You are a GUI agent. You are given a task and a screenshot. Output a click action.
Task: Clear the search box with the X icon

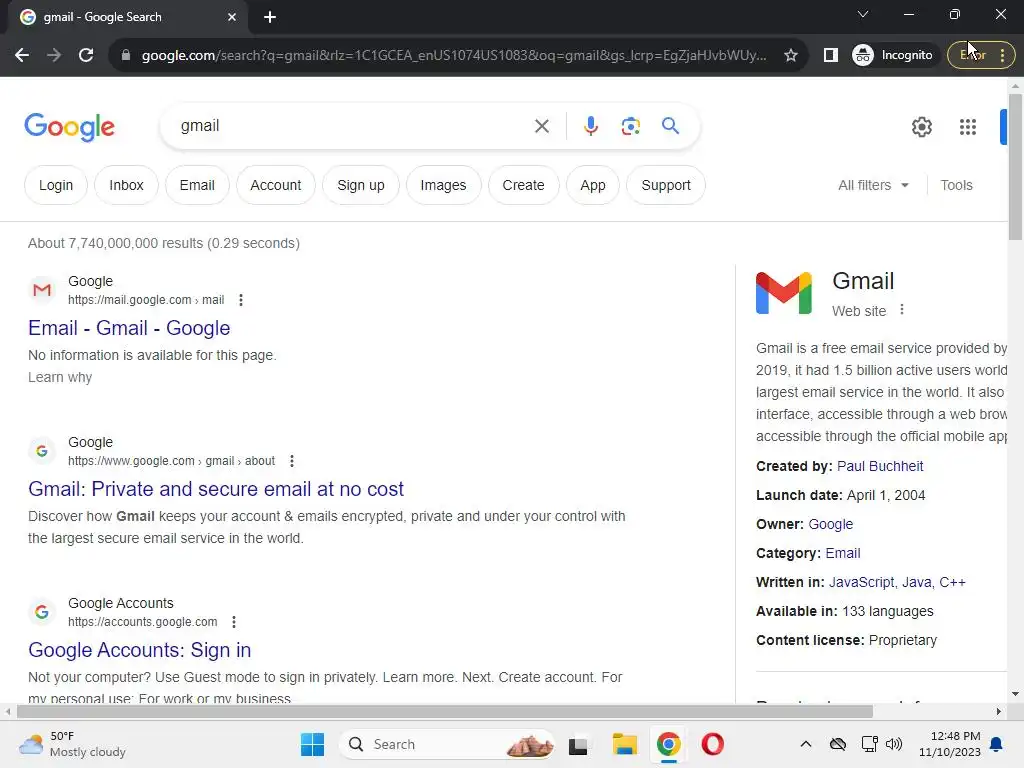pyautogui.click(x=542, y=126)
